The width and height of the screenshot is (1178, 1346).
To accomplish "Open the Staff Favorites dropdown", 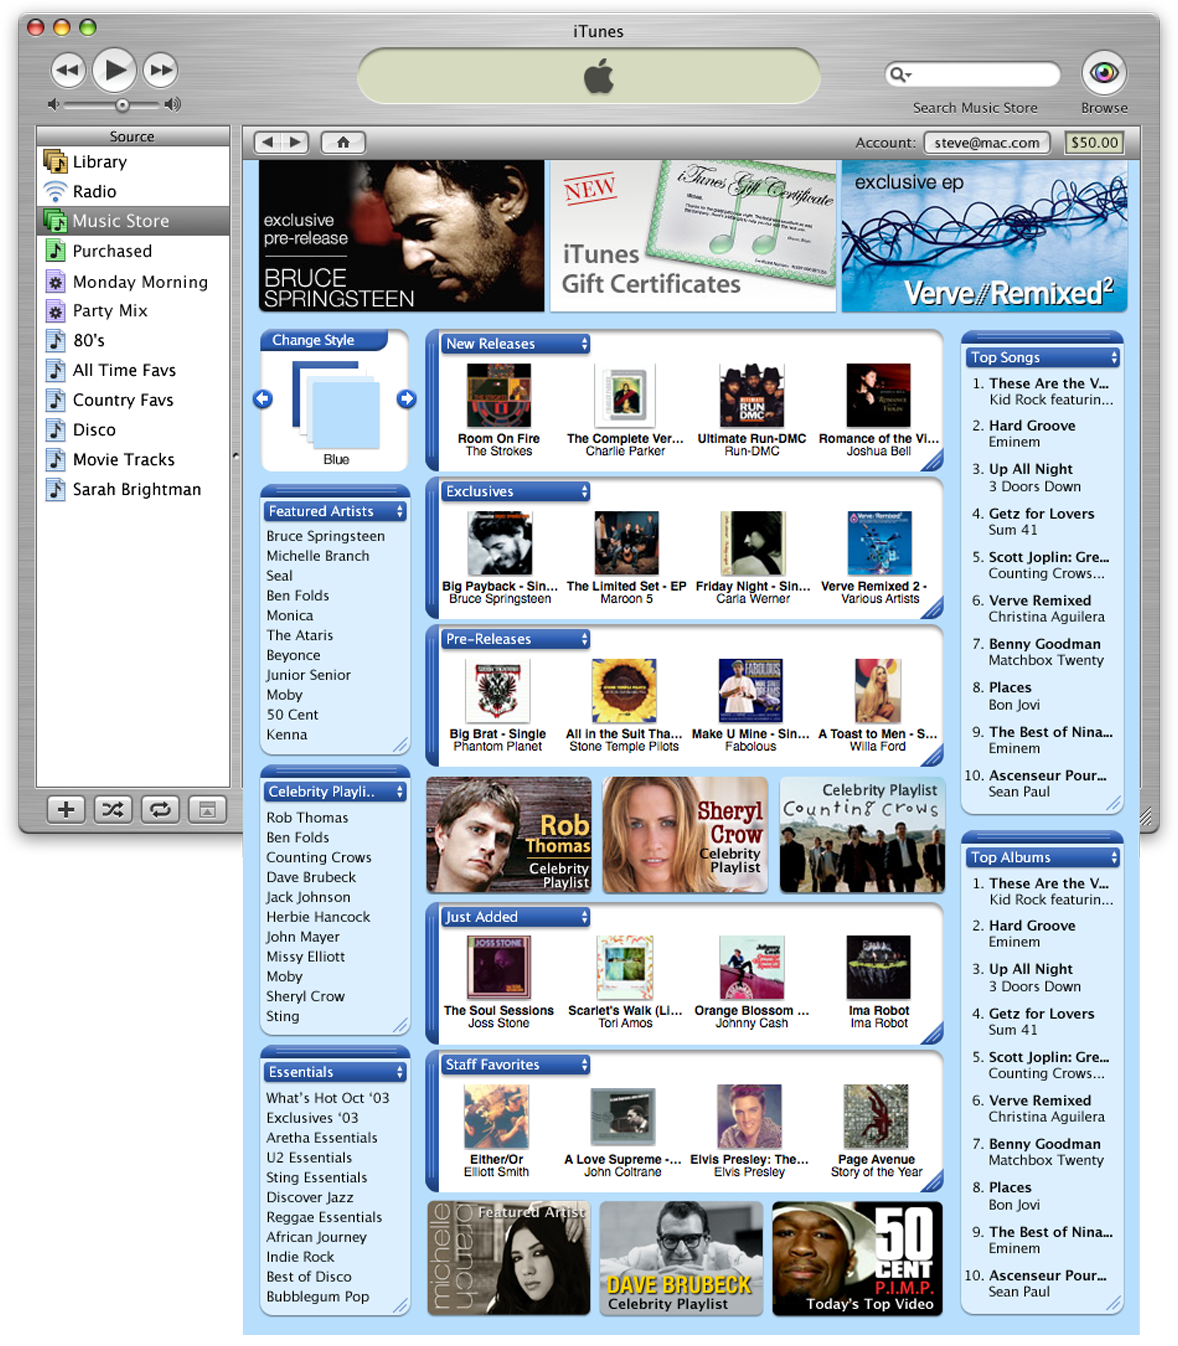I will click(516, 1065).
